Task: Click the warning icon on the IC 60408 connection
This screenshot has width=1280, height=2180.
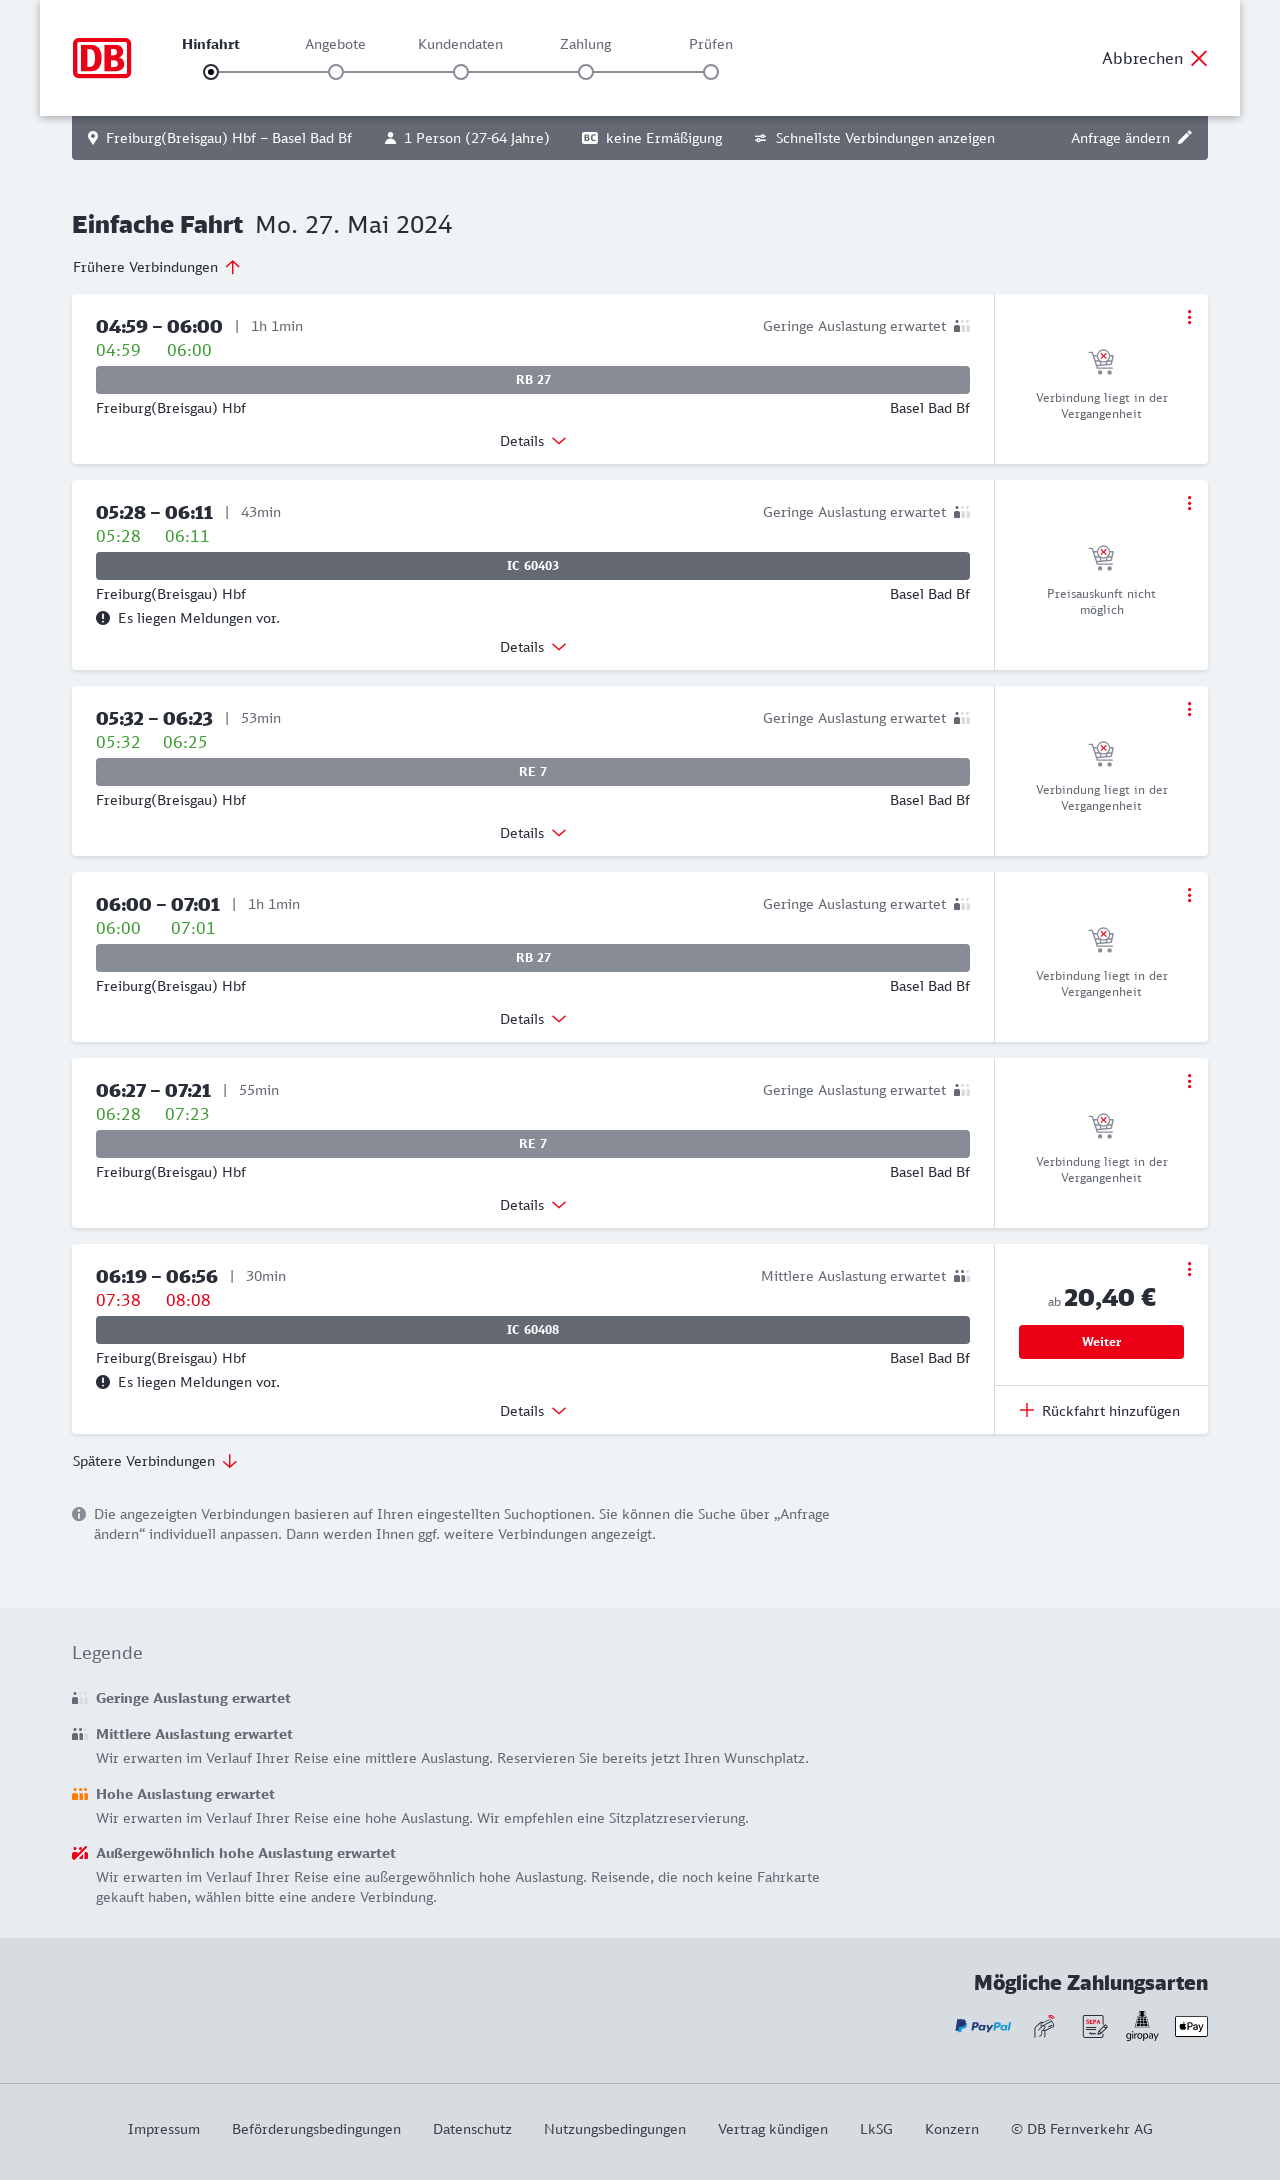Action: pos(103,1382)
